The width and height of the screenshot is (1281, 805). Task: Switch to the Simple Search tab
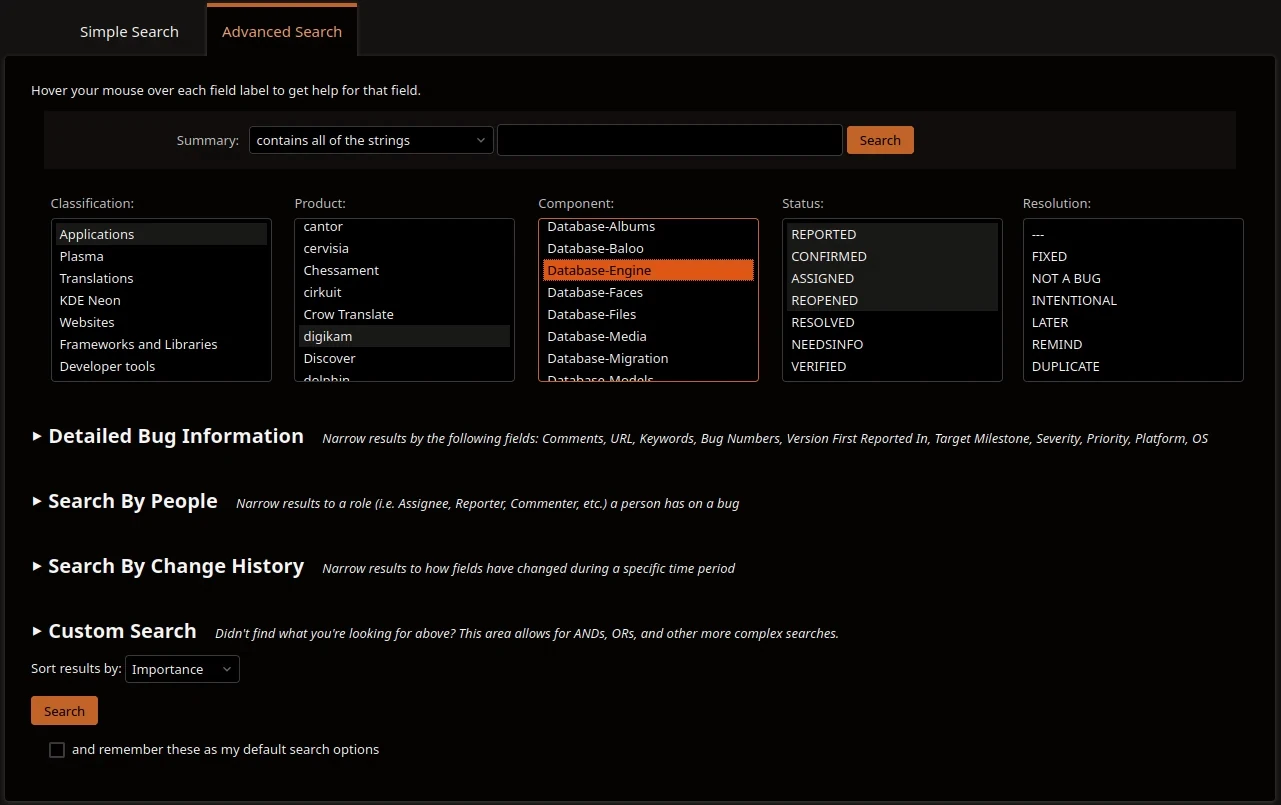129,31
